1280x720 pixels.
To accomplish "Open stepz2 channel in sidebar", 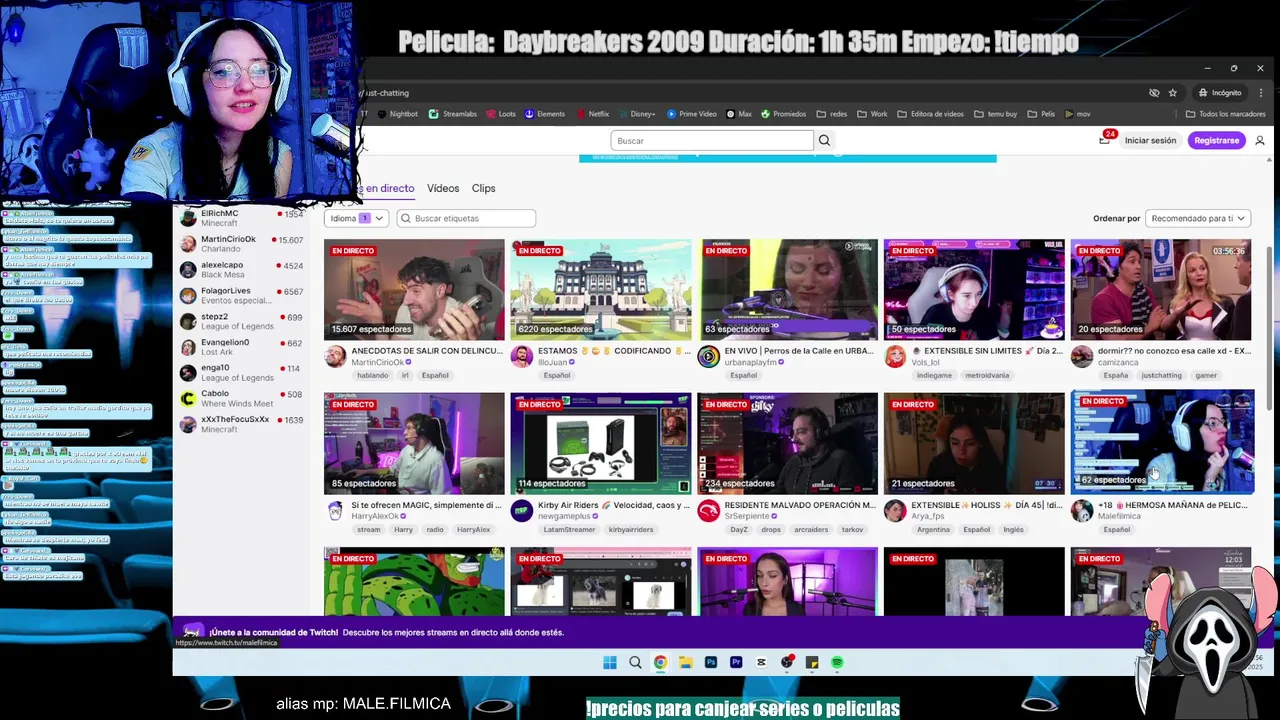I will [x=241, y=321].
